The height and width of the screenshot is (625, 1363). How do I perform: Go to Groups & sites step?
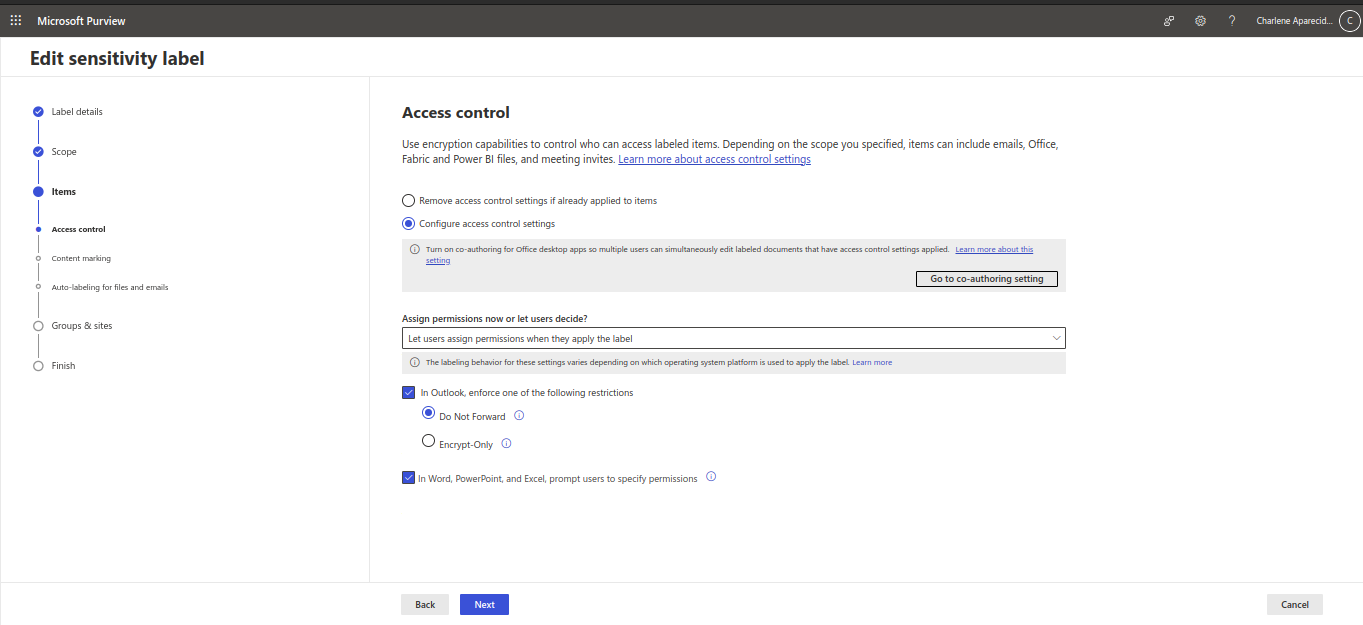click(x=82, y=325)
